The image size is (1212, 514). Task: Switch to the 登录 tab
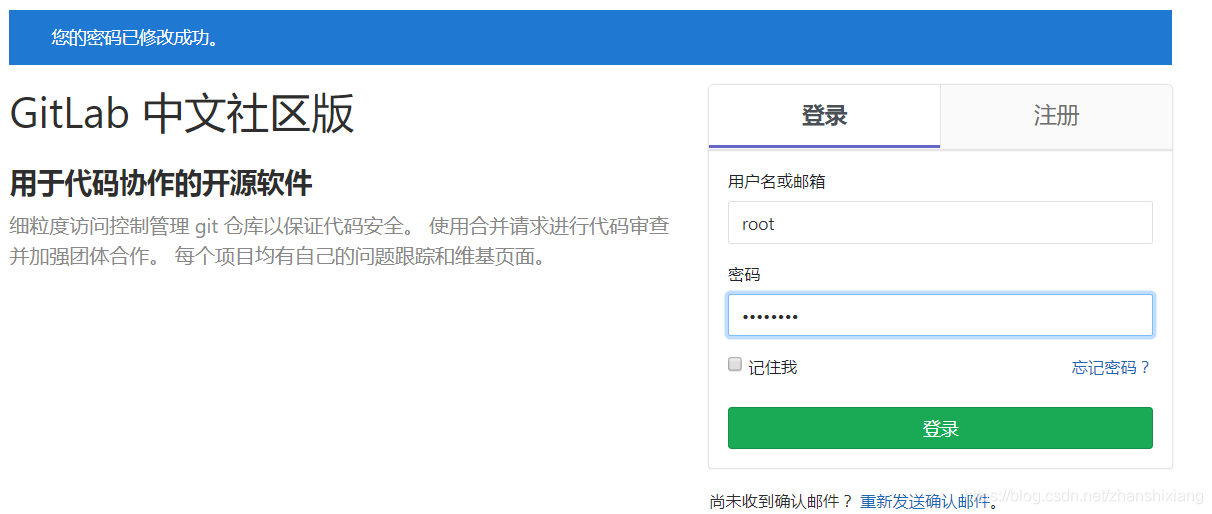tap(824, 116)
